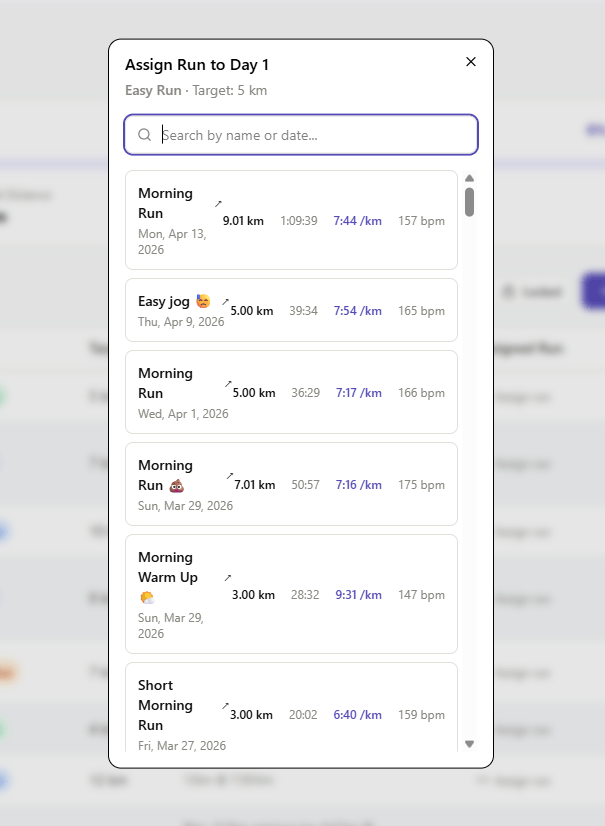Click the Assign Run to Day 1 heading

coord(197,65)
